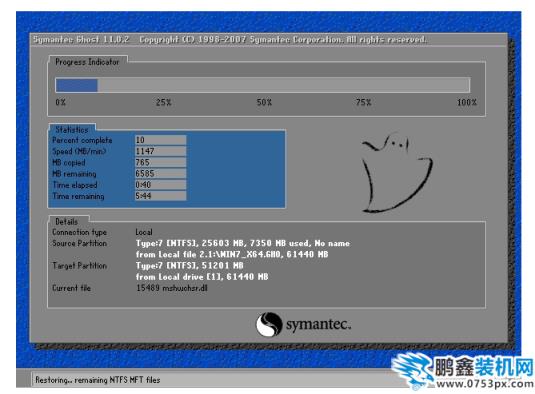This screenshot has width=535, height=394.
Task: Click the Progress Indicator group label
Action: (x=87, y=62)
